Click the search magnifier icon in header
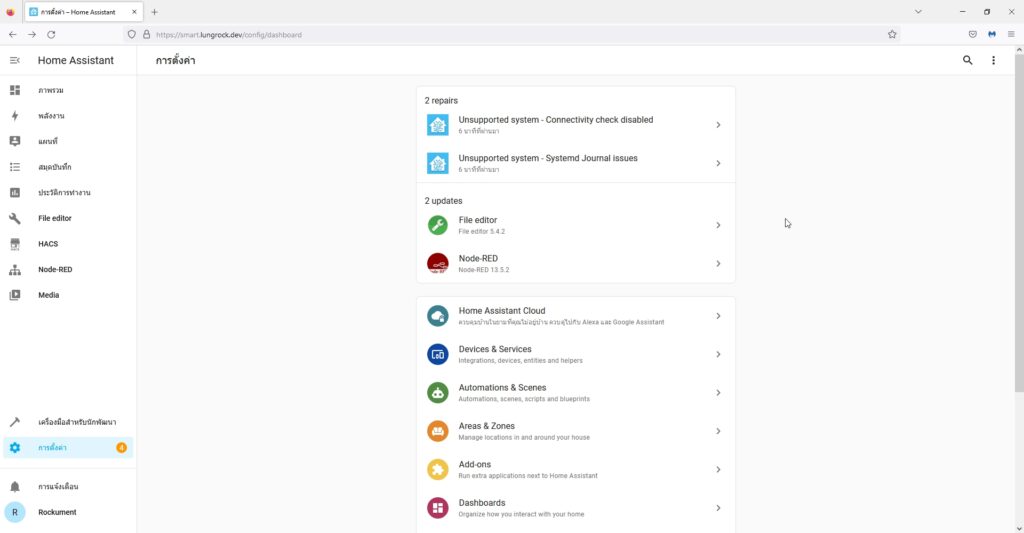The width and height of the screenshot is (1024, 533). coord(967,60)
